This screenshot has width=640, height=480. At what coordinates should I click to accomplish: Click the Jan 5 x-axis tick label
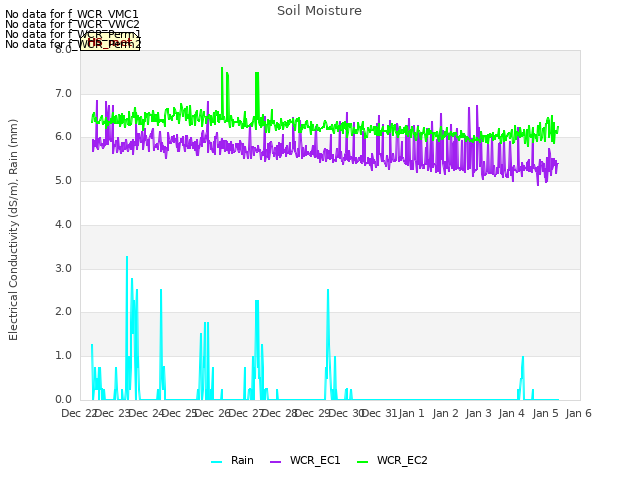(545, 413)
